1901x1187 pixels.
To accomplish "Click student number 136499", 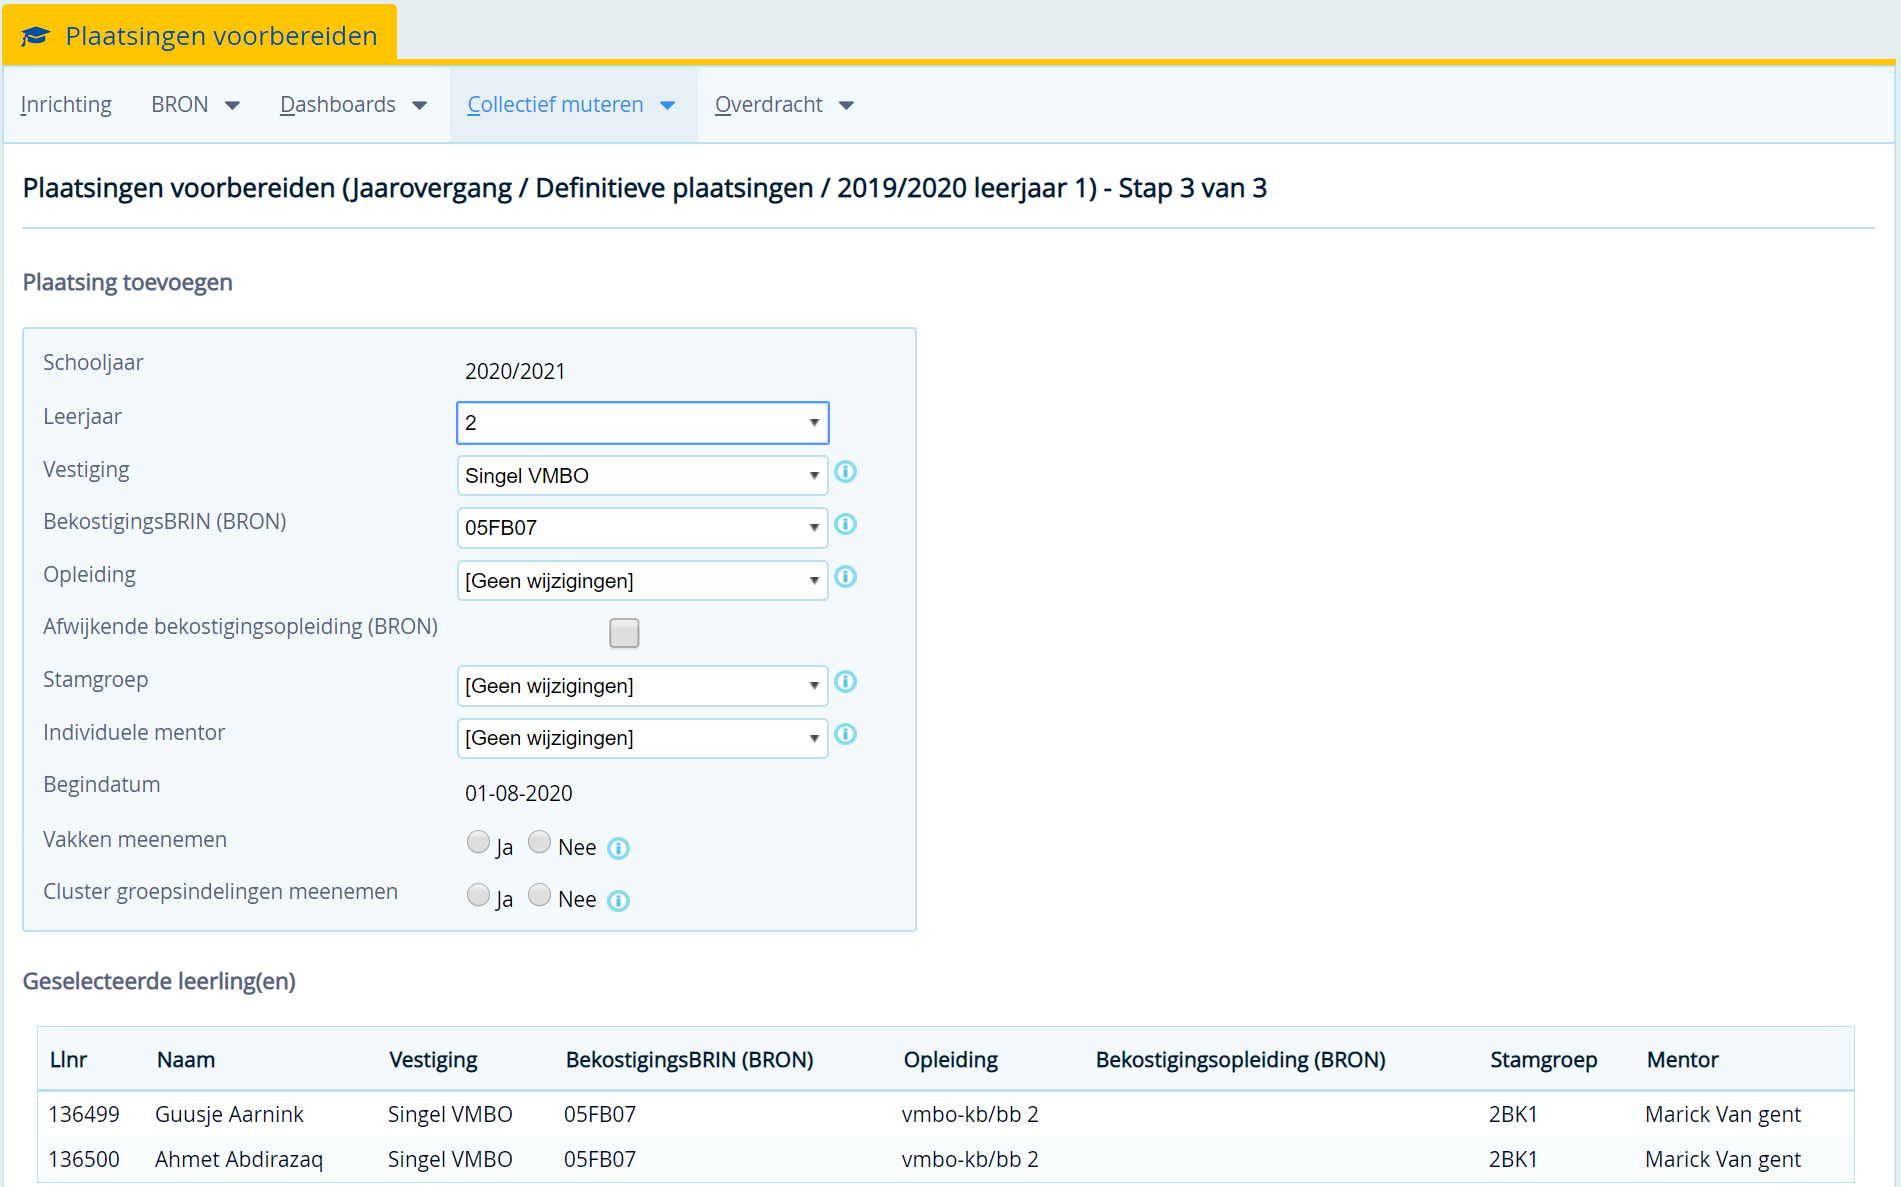I will tap(84, 1114).
